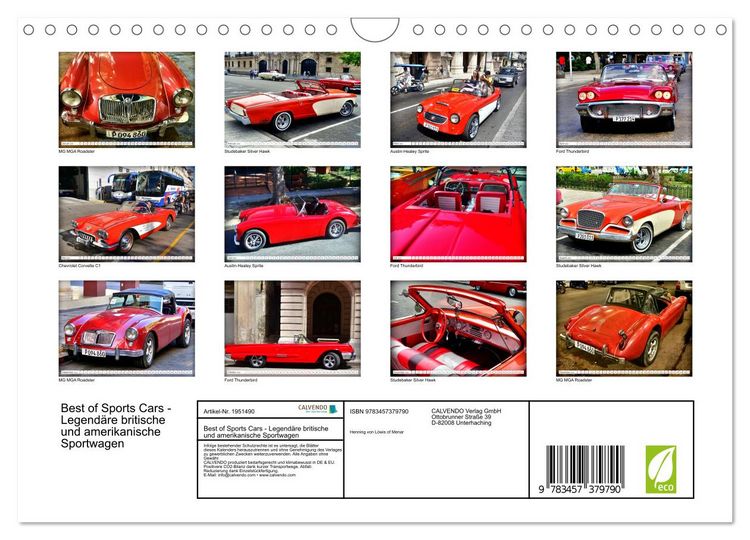Click 'ISBN 9783457379790' text

click(379, 411)
